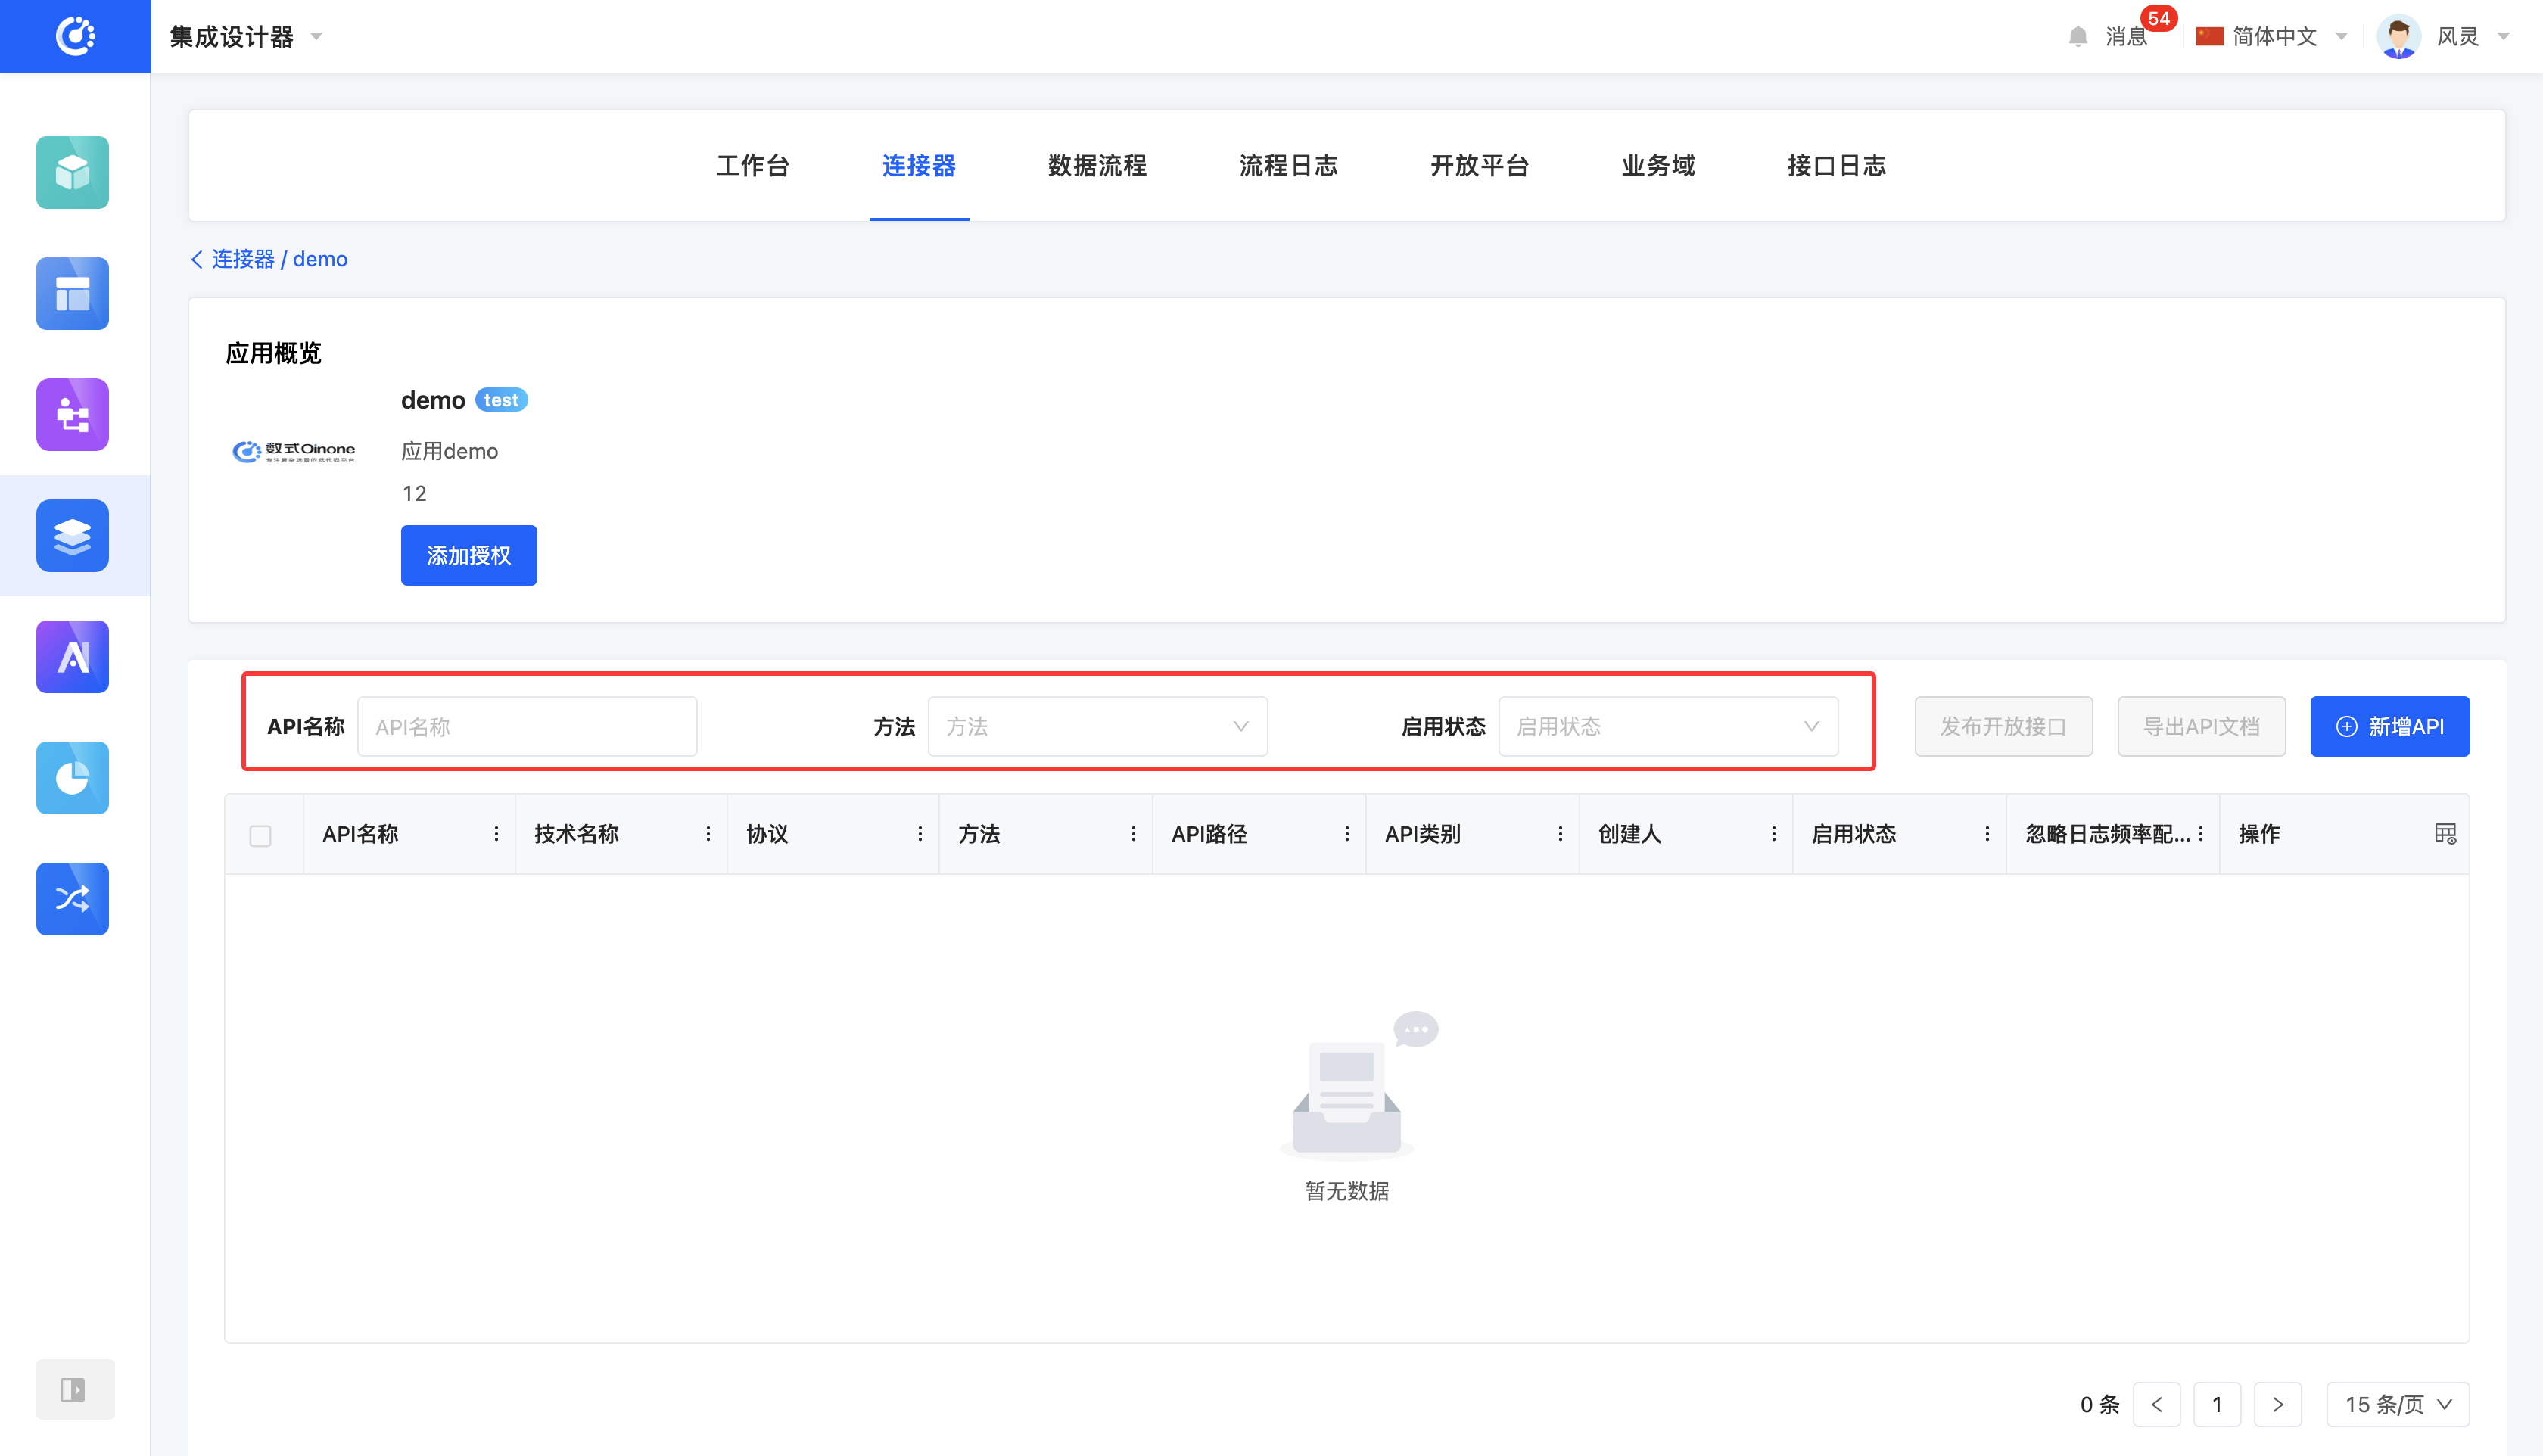Click the pie chart sidebar icon
The width and height of the screenshot is (2543, 1456).
click(72, 777)
